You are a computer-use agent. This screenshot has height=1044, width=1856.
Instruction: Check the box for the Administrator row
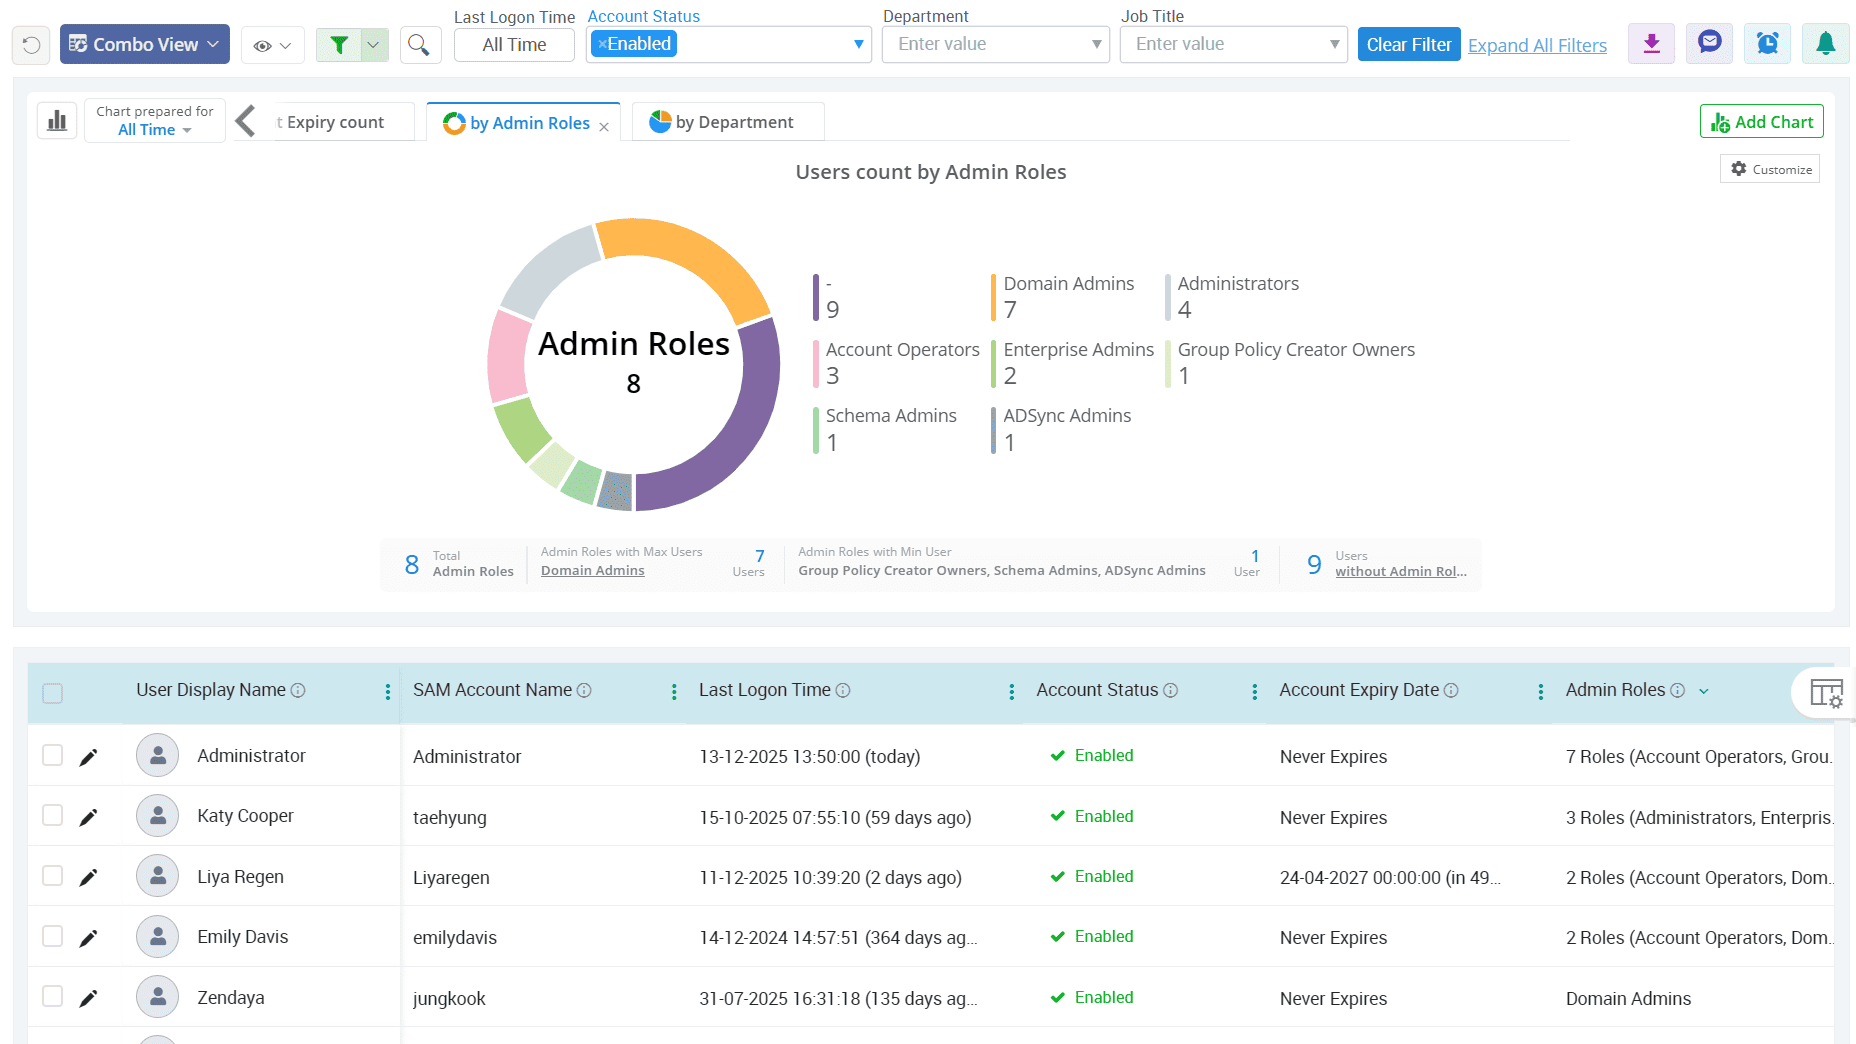click(x=53, y=755)
